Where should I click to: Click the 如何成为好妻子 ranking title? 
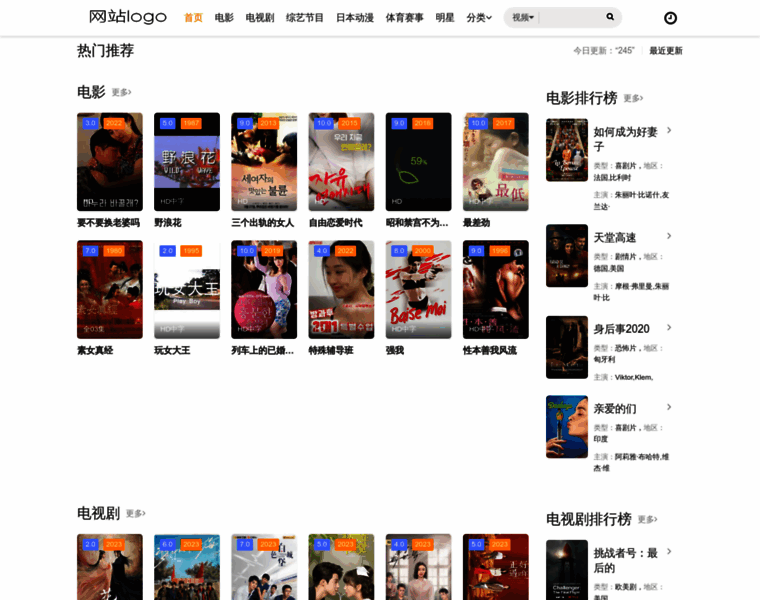626,139
